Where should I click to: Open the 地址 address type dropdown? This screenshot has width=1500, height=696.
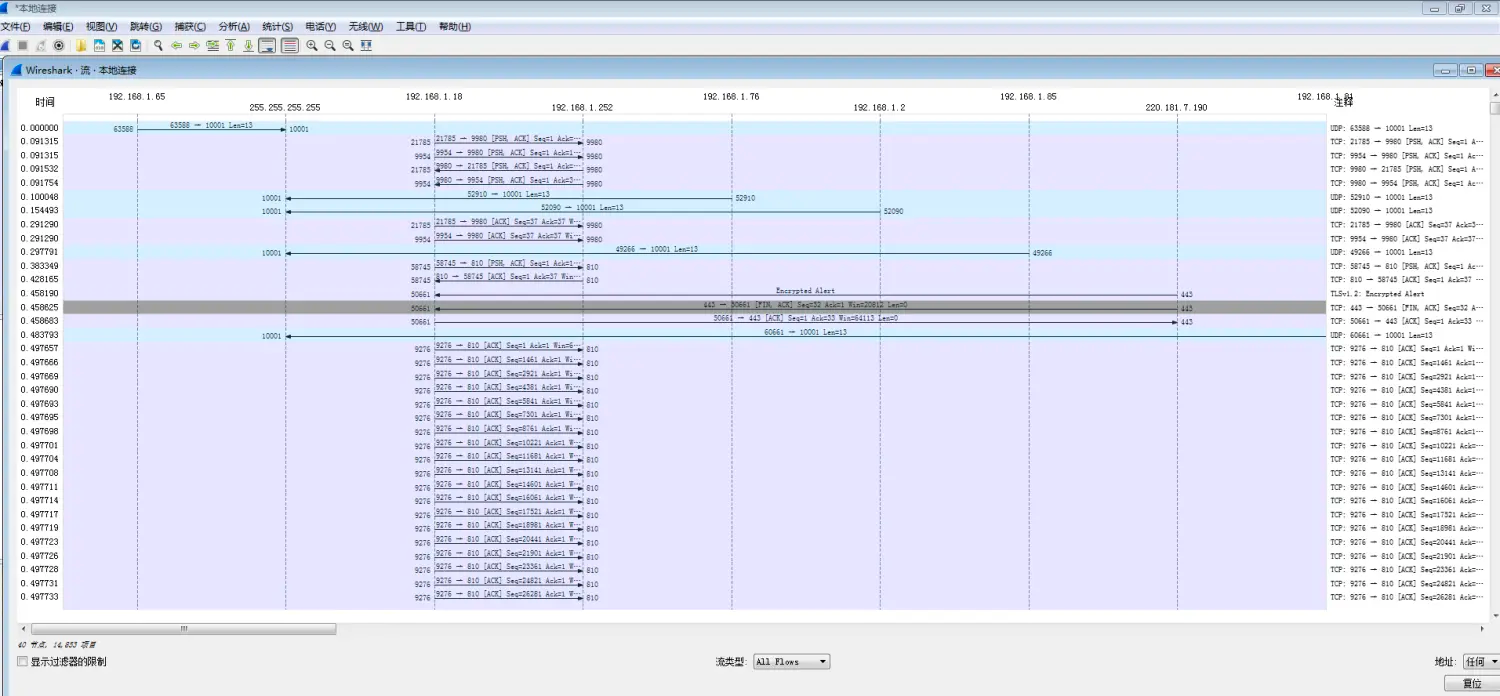[x=1479, y=661]
